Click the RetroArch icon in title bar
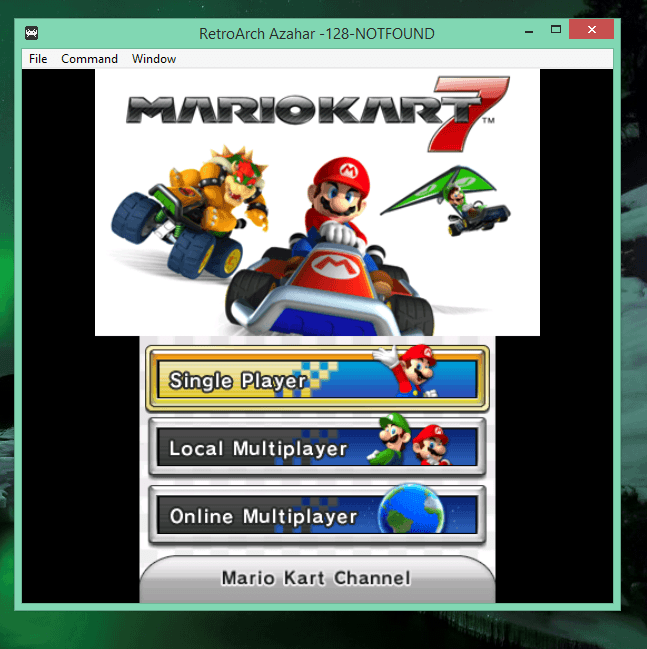Viewport: 647px width, 649px height. [x=33, y=33]
